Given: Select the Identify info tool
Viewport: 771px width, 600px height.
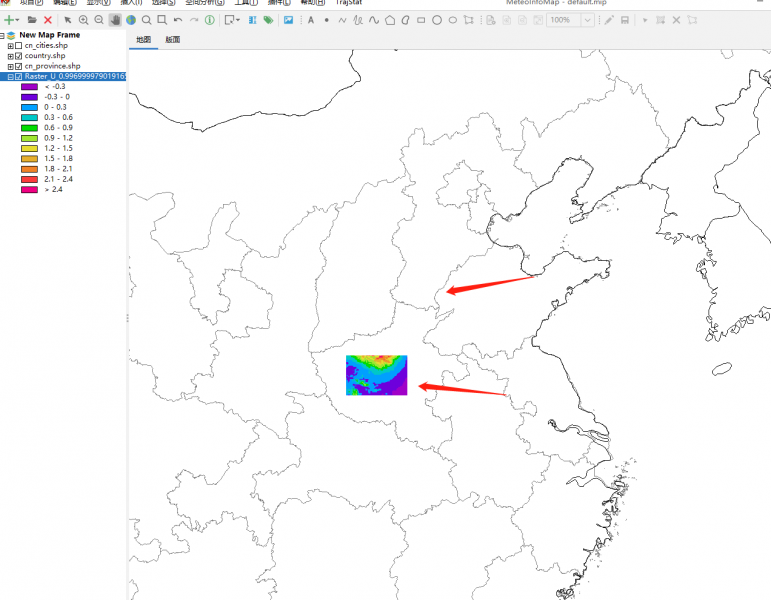Looking at the screenshot, I should 210,20.
